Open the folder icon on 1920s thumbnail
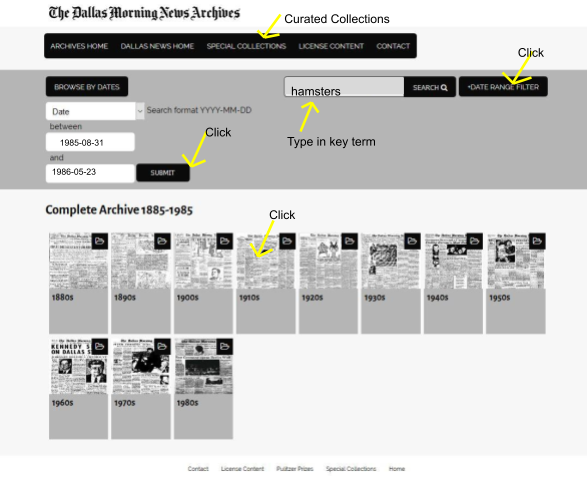The height and width of the screenshot is (477, 587). click(350, 241)
